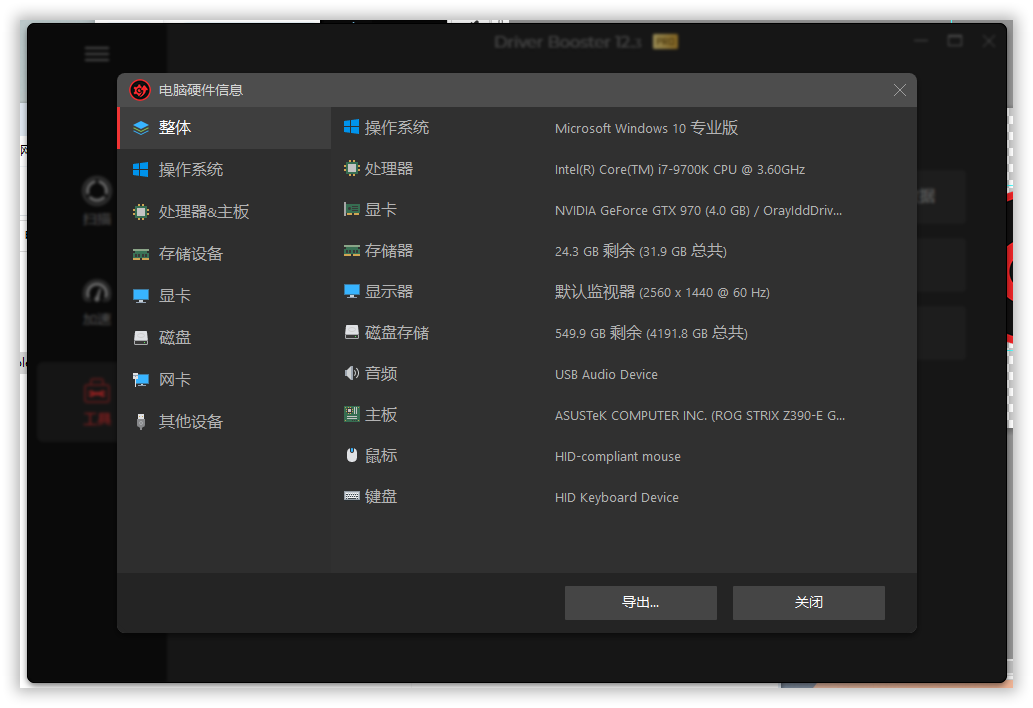This screenshot has height=708, width=1033.
Task: Click the 电脑硬件信息 dialog title text
Action: (201, 90)
